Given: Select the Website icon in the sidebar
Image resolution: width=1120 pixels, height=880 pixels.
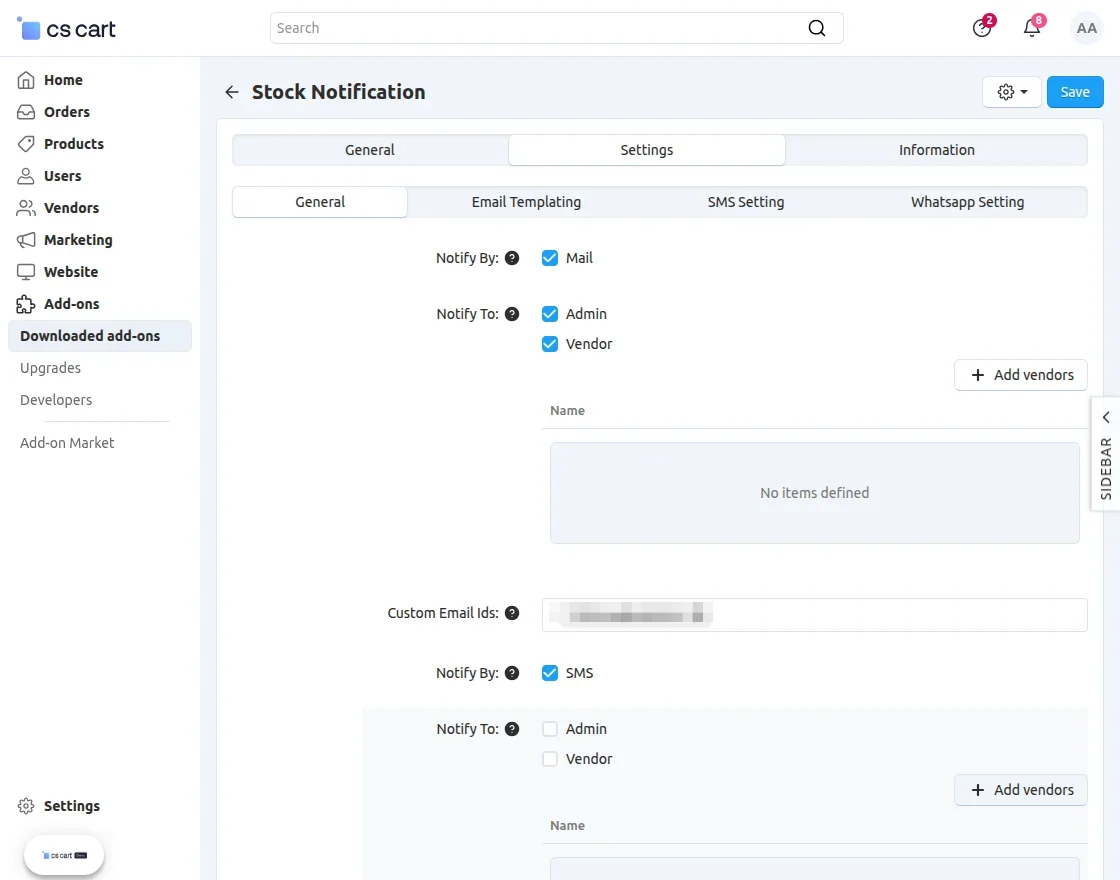Looking at the screenshot, I should click(27, 271).
